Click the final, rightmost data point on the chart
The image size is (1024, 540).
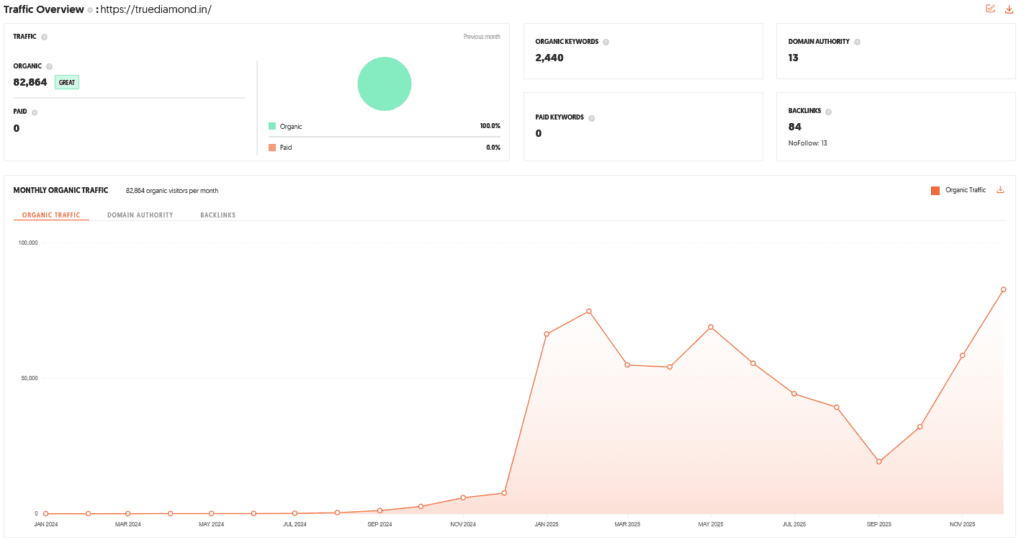pyautogui.click(x=1004, y=289)
